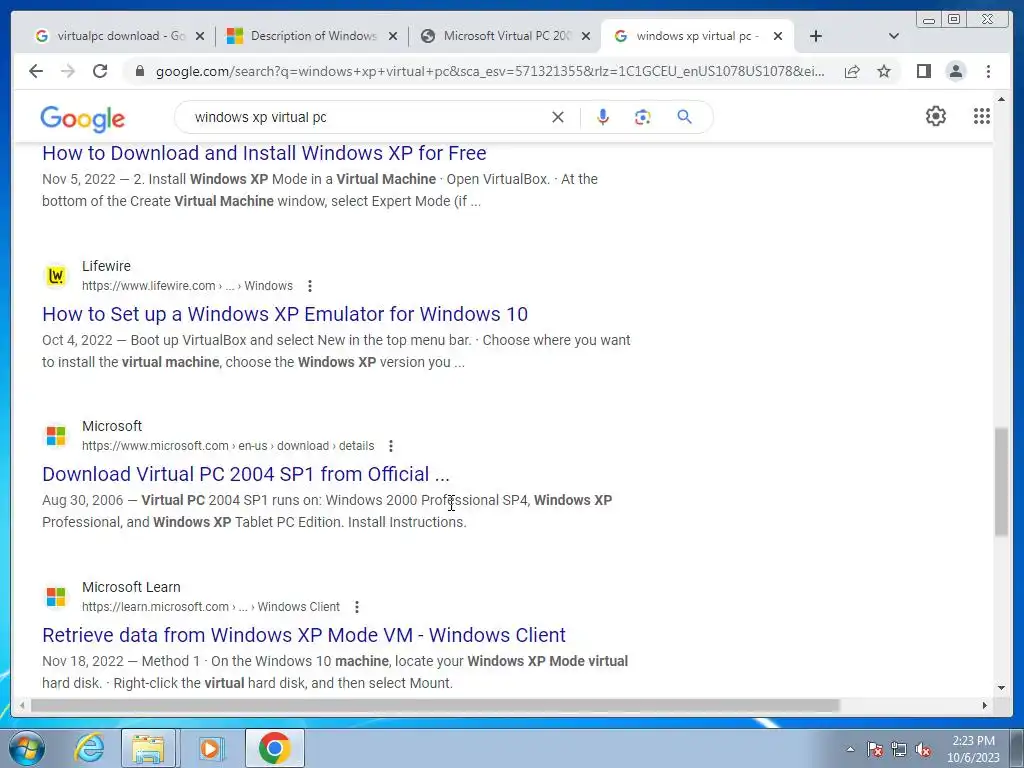1024x768 pixels.
Task: Search by image with Google Lens icon
Action: tap(643, 117)
